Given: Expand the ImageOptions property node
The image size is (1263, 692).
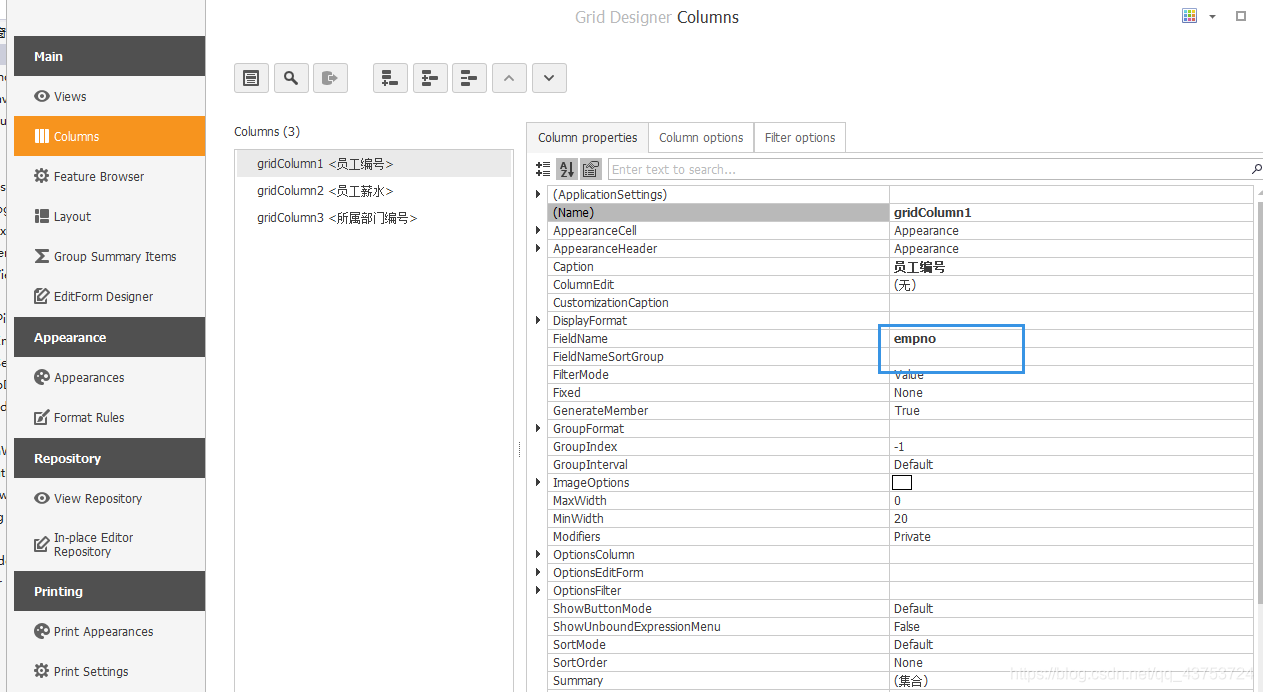Looking at the screenshot, I should pos(539,482).
